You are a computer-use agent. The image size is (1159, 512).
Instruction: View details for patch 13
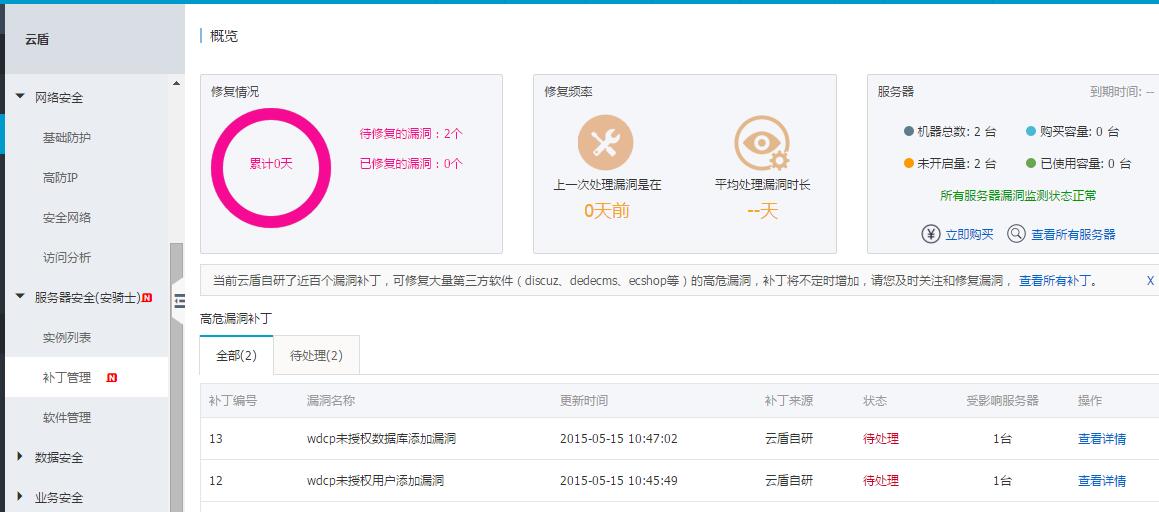click(1101, 438)
